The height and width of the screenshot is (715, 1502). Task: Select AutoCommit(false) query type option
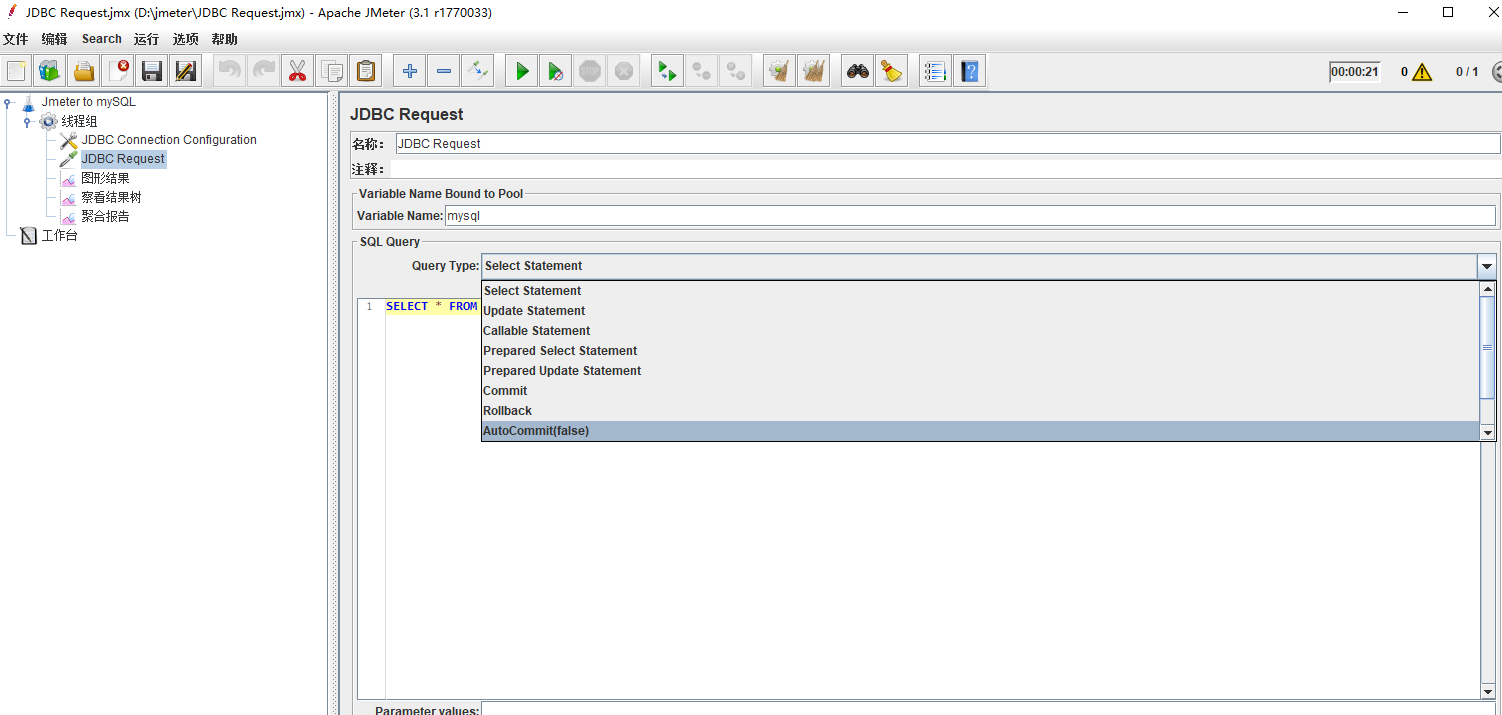click(x=536, y=431)
